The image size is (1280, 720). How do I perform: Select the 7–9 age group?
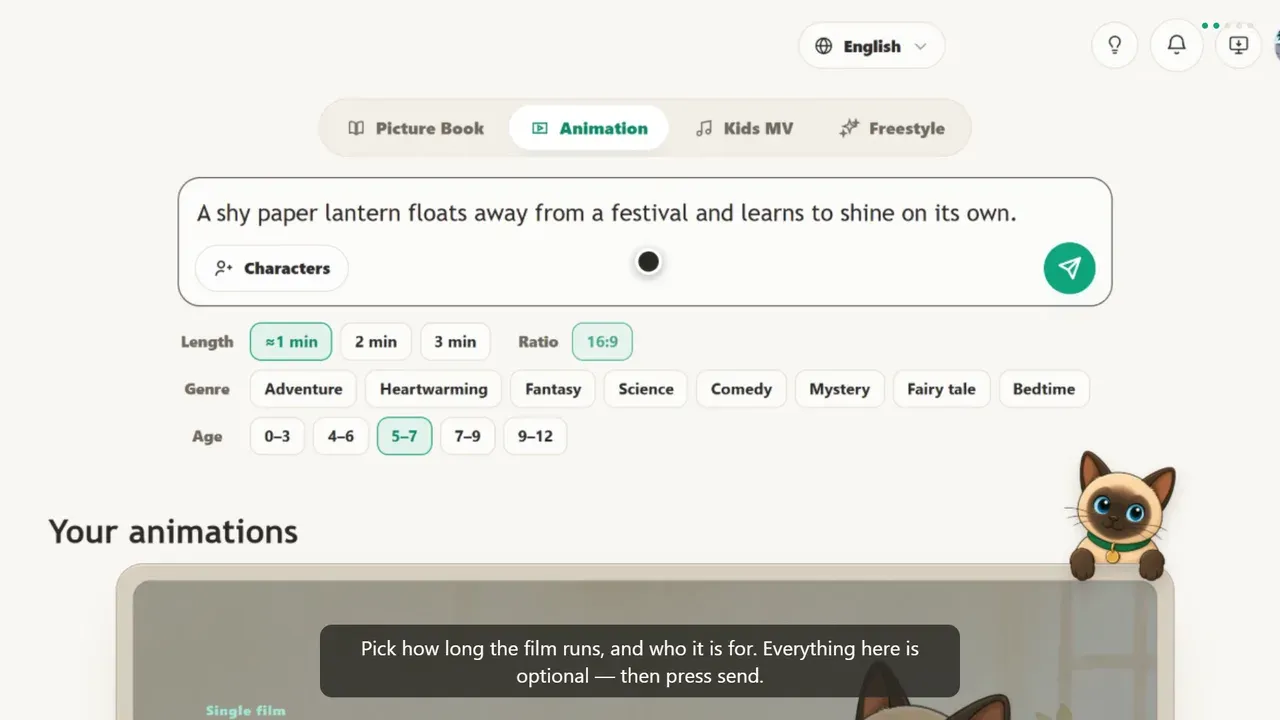[468, 436]
